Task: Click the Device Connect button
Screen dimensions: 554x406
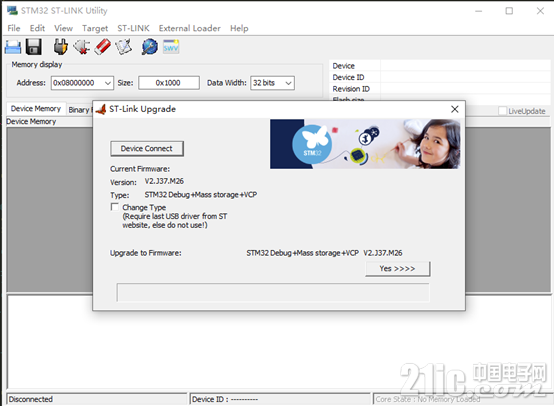Action: [147, 149]
